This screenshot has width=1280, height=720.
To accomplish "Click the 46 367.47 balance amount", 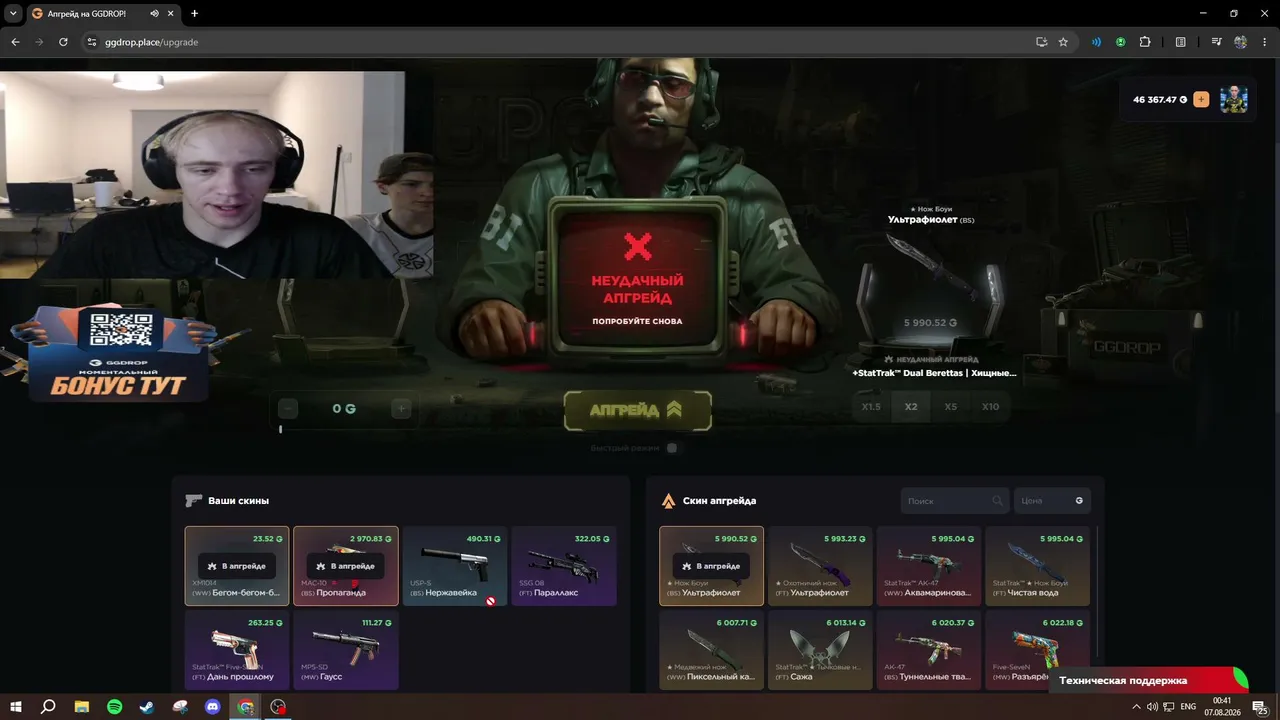I will 1160,100.
